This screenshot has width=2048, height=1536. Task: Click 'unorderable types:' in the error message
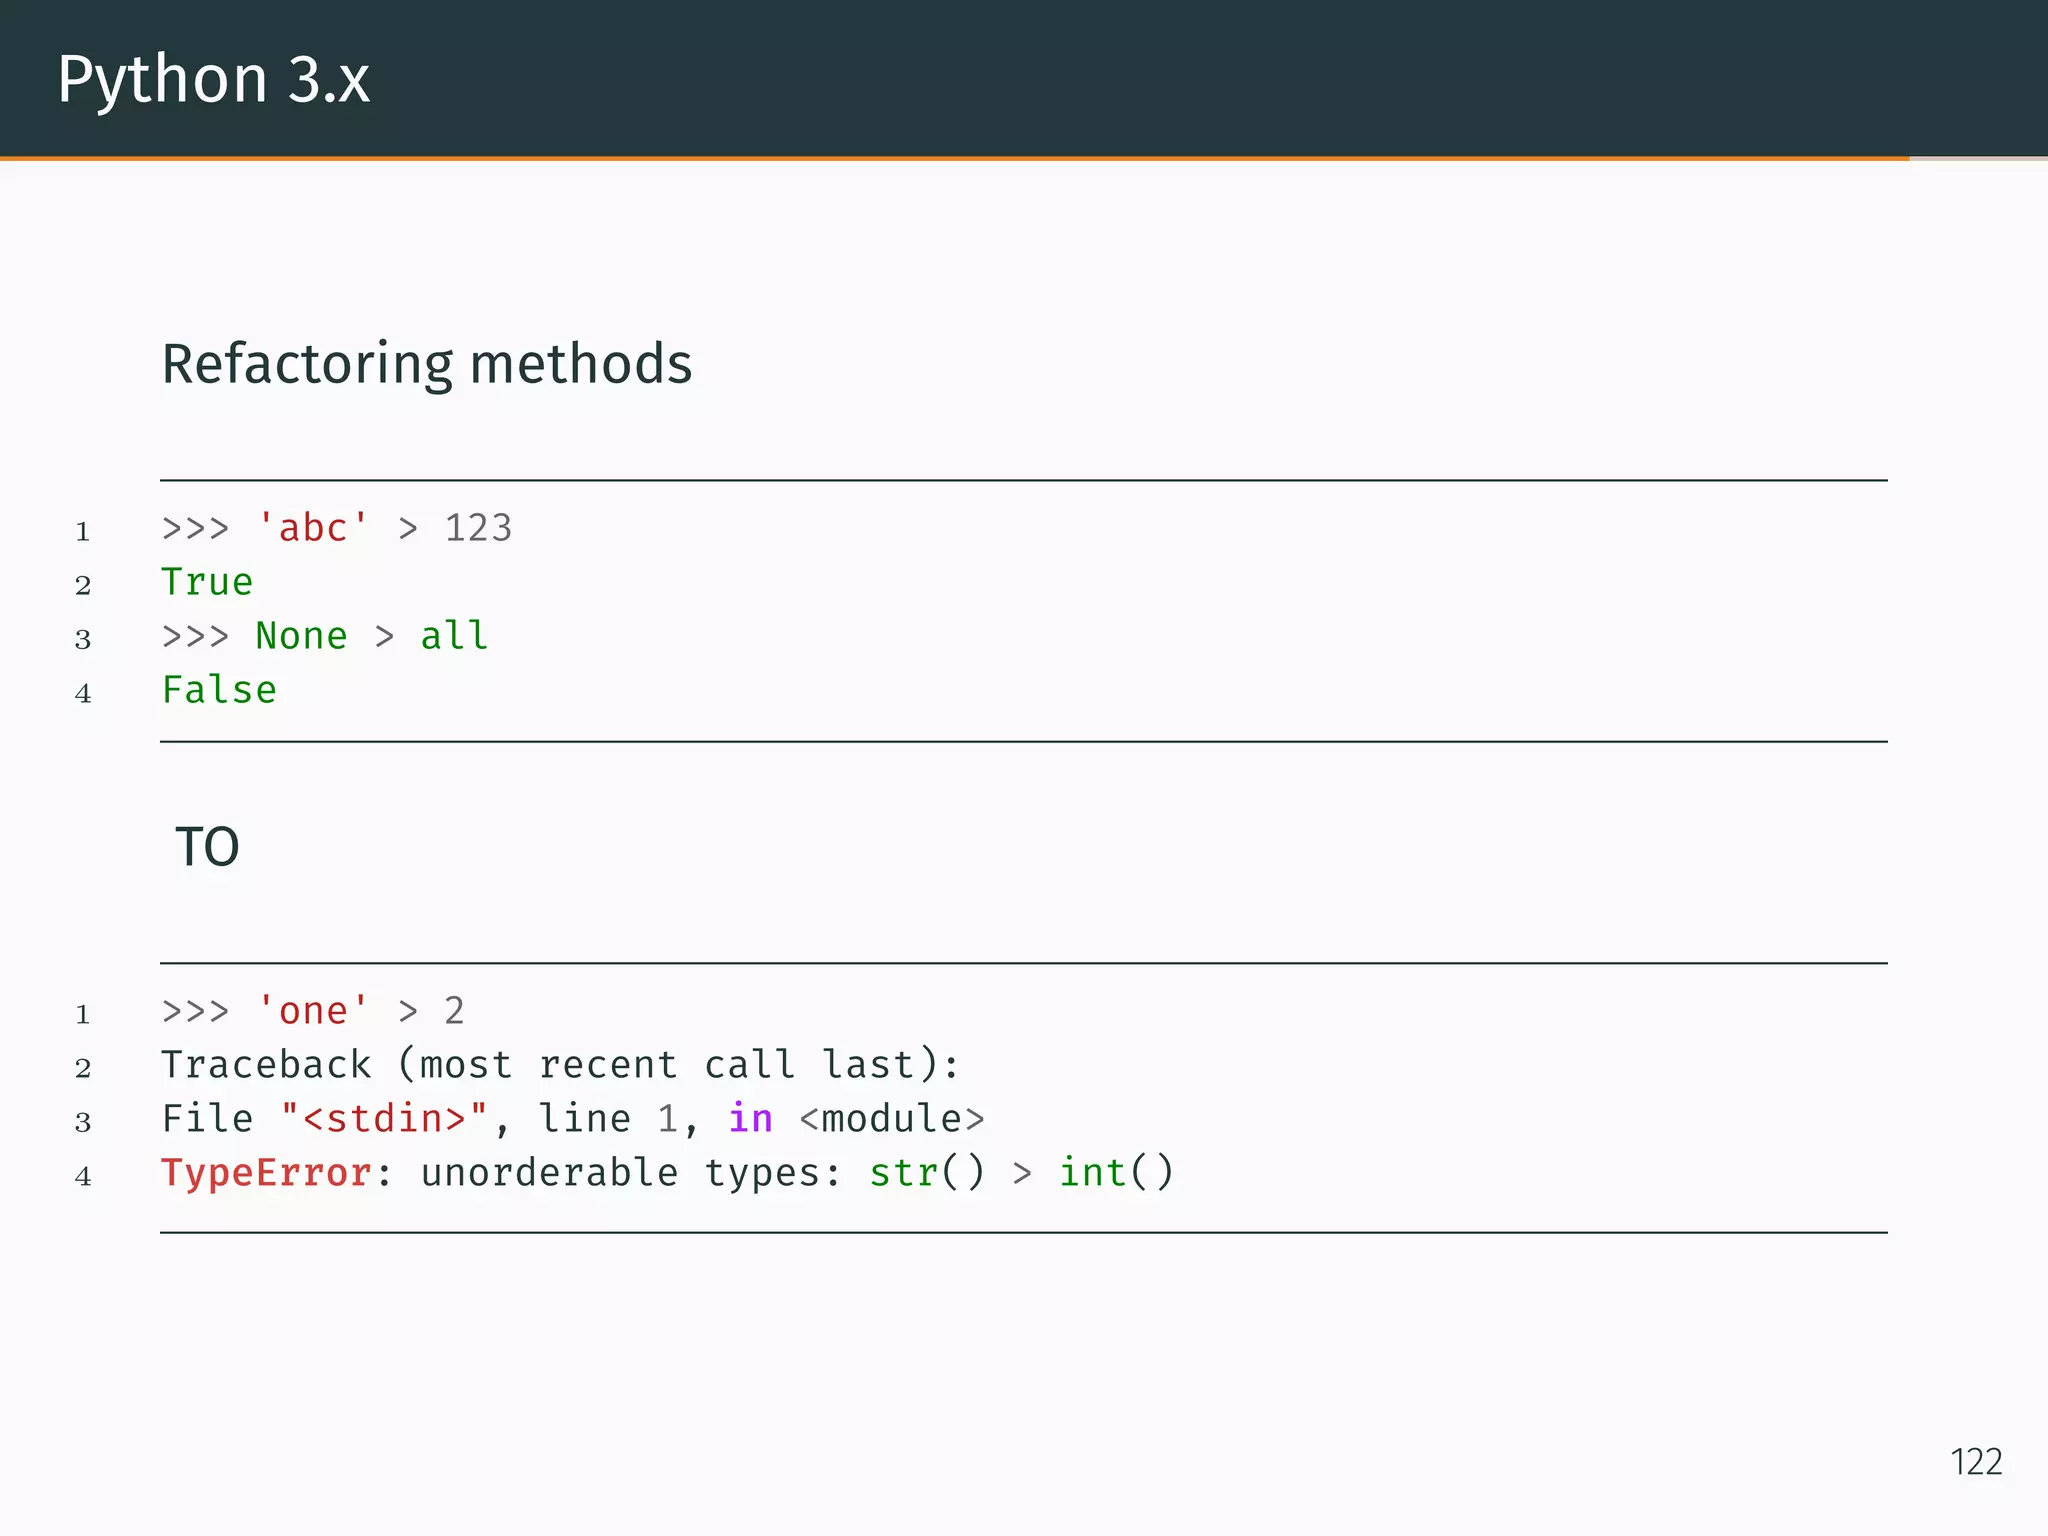point(631,1173)
